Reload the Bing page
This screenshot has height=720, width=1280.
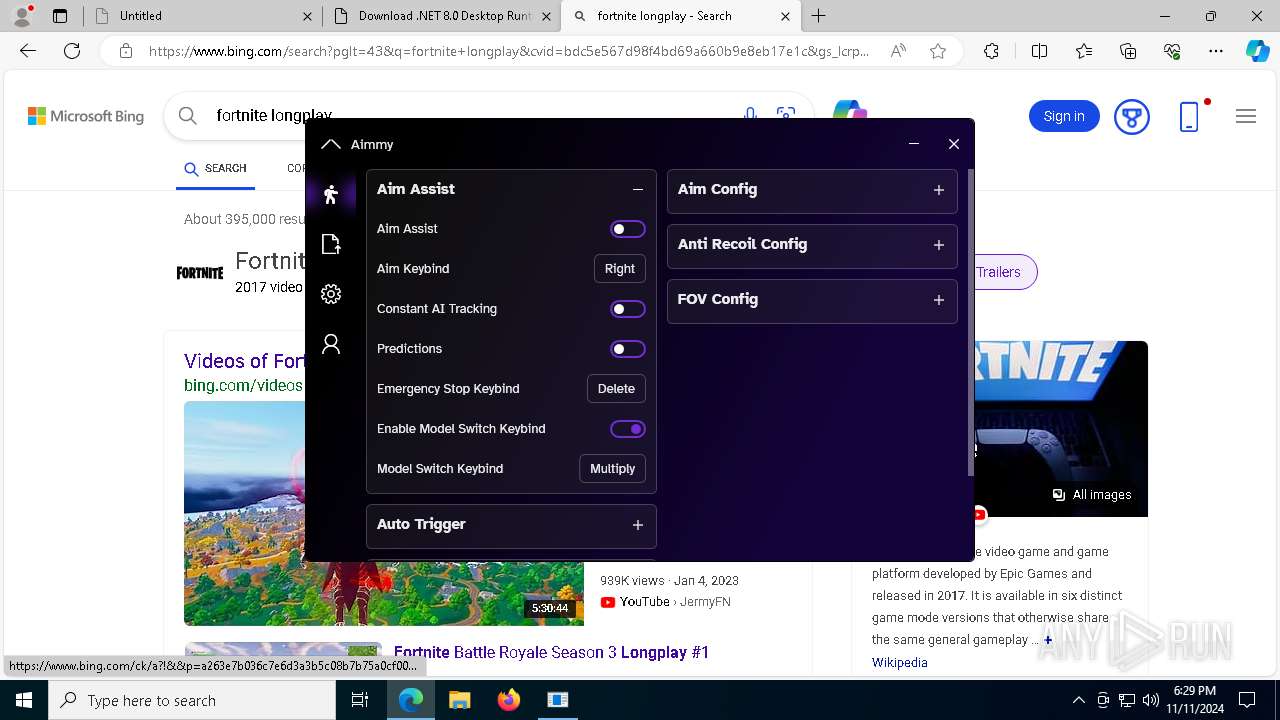click(x=72, y=51)
